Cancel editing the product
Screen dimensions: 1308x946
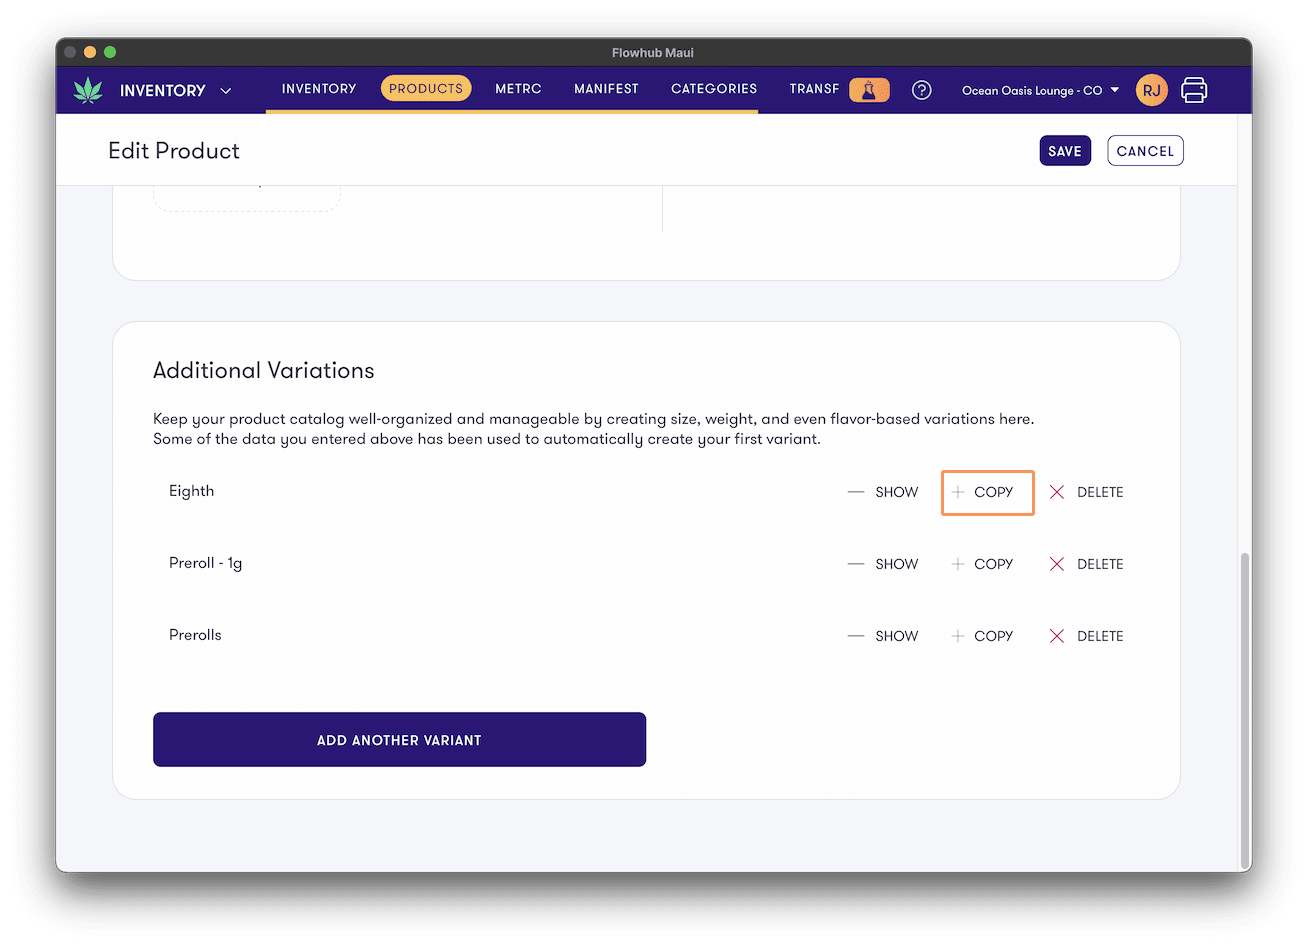(1145, 151)
